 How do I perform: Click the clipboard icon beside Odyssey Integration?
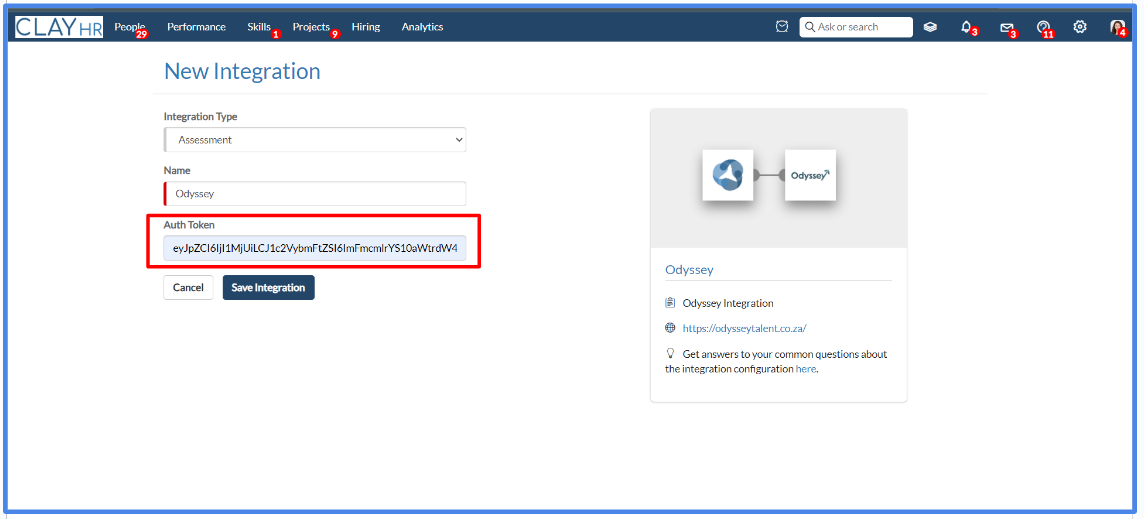coord(670,302)
